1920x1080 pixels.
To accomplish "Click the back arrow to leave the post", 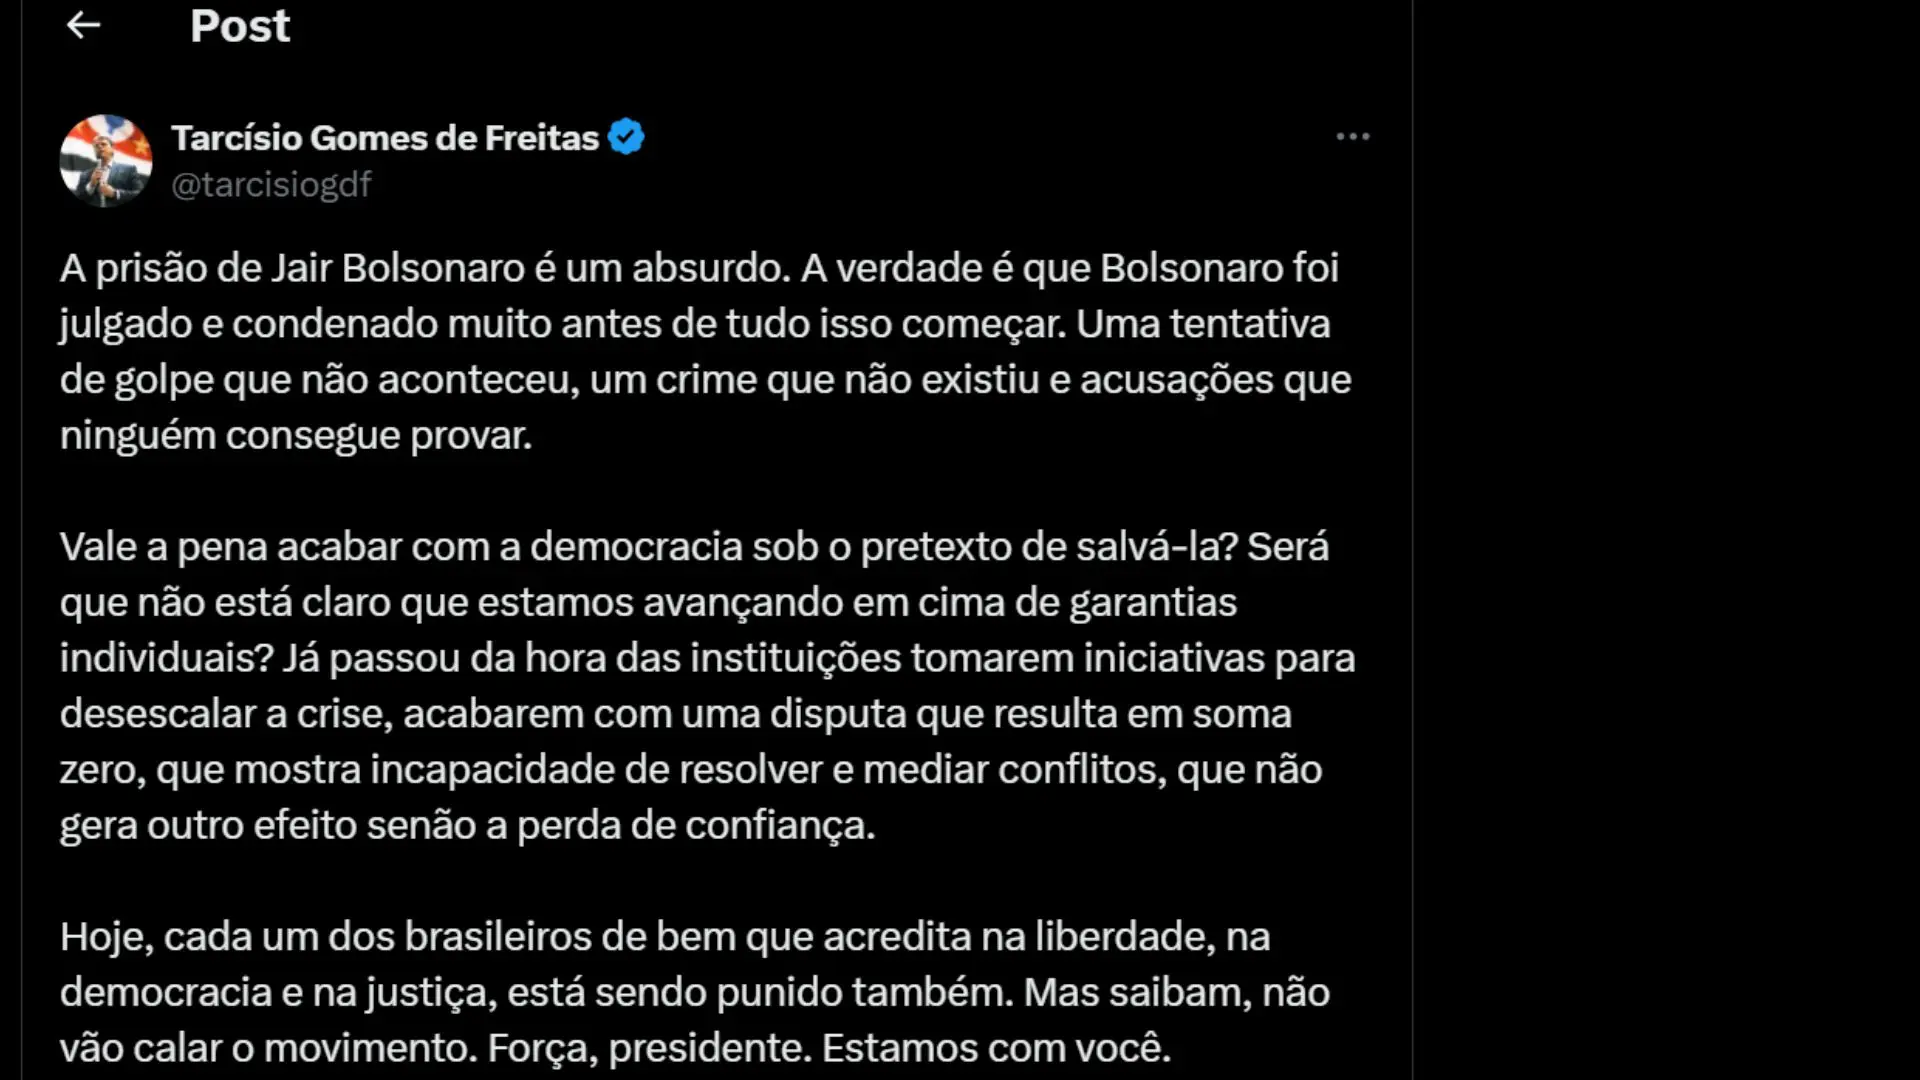I will click(84, 25).
